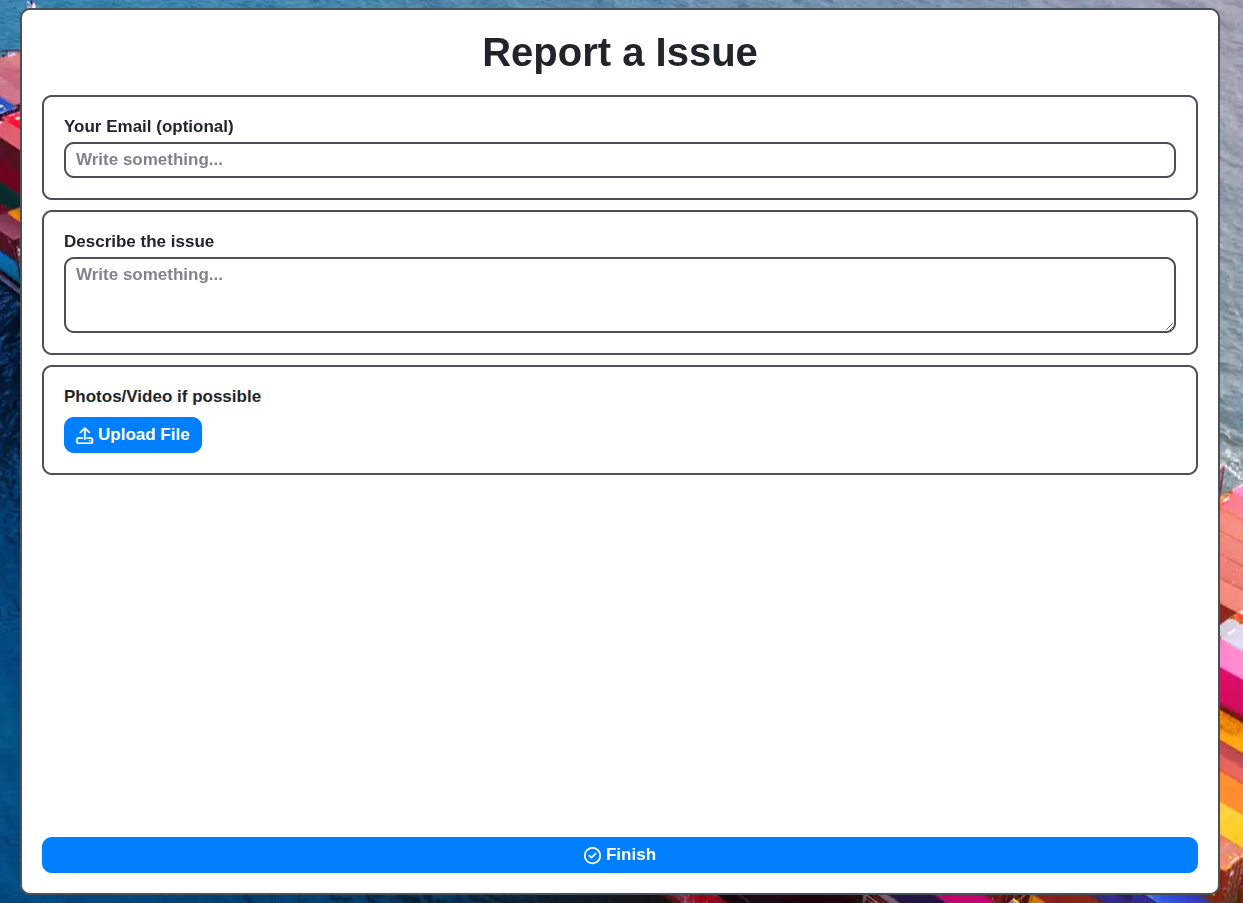Click the Your Email (optional) label

tap(148, 126)
